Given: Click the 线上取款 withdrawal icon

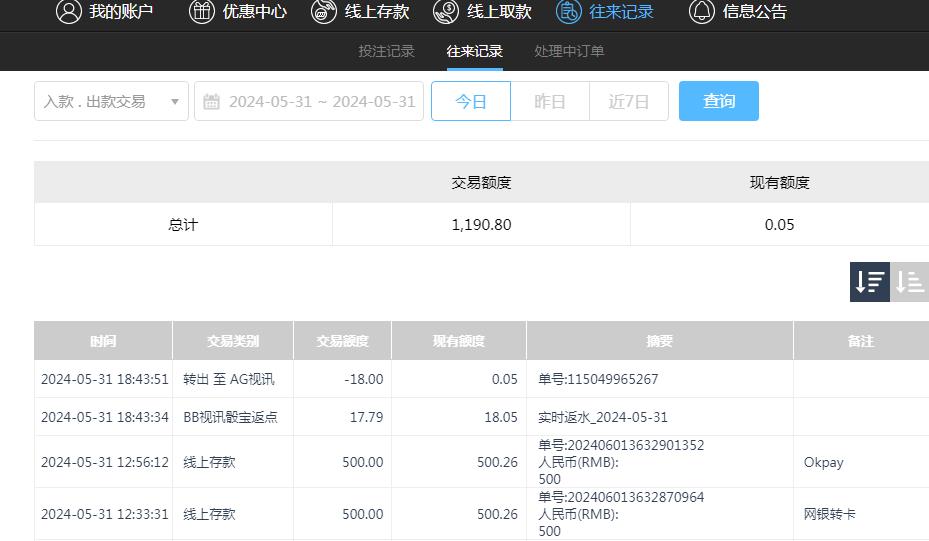Looking at the screenshot, I should point(446,11).
